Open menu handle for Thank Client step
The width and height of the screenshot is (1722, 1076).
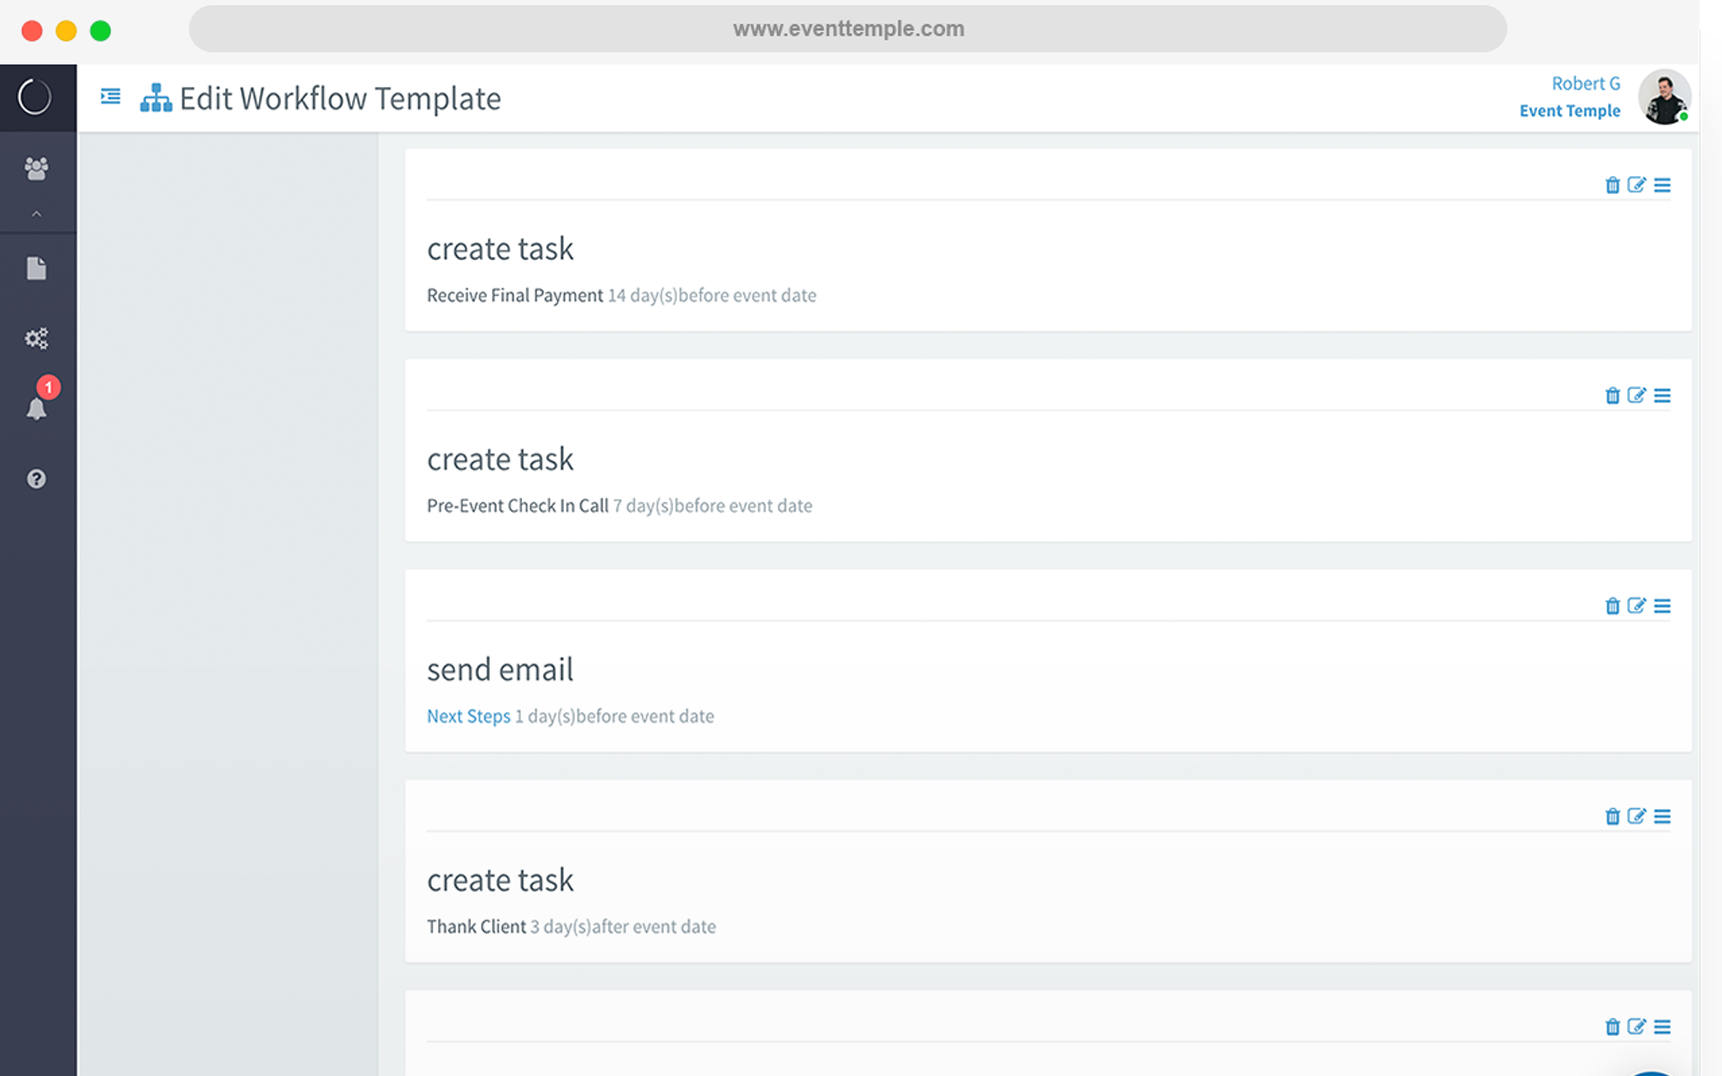1662,817
